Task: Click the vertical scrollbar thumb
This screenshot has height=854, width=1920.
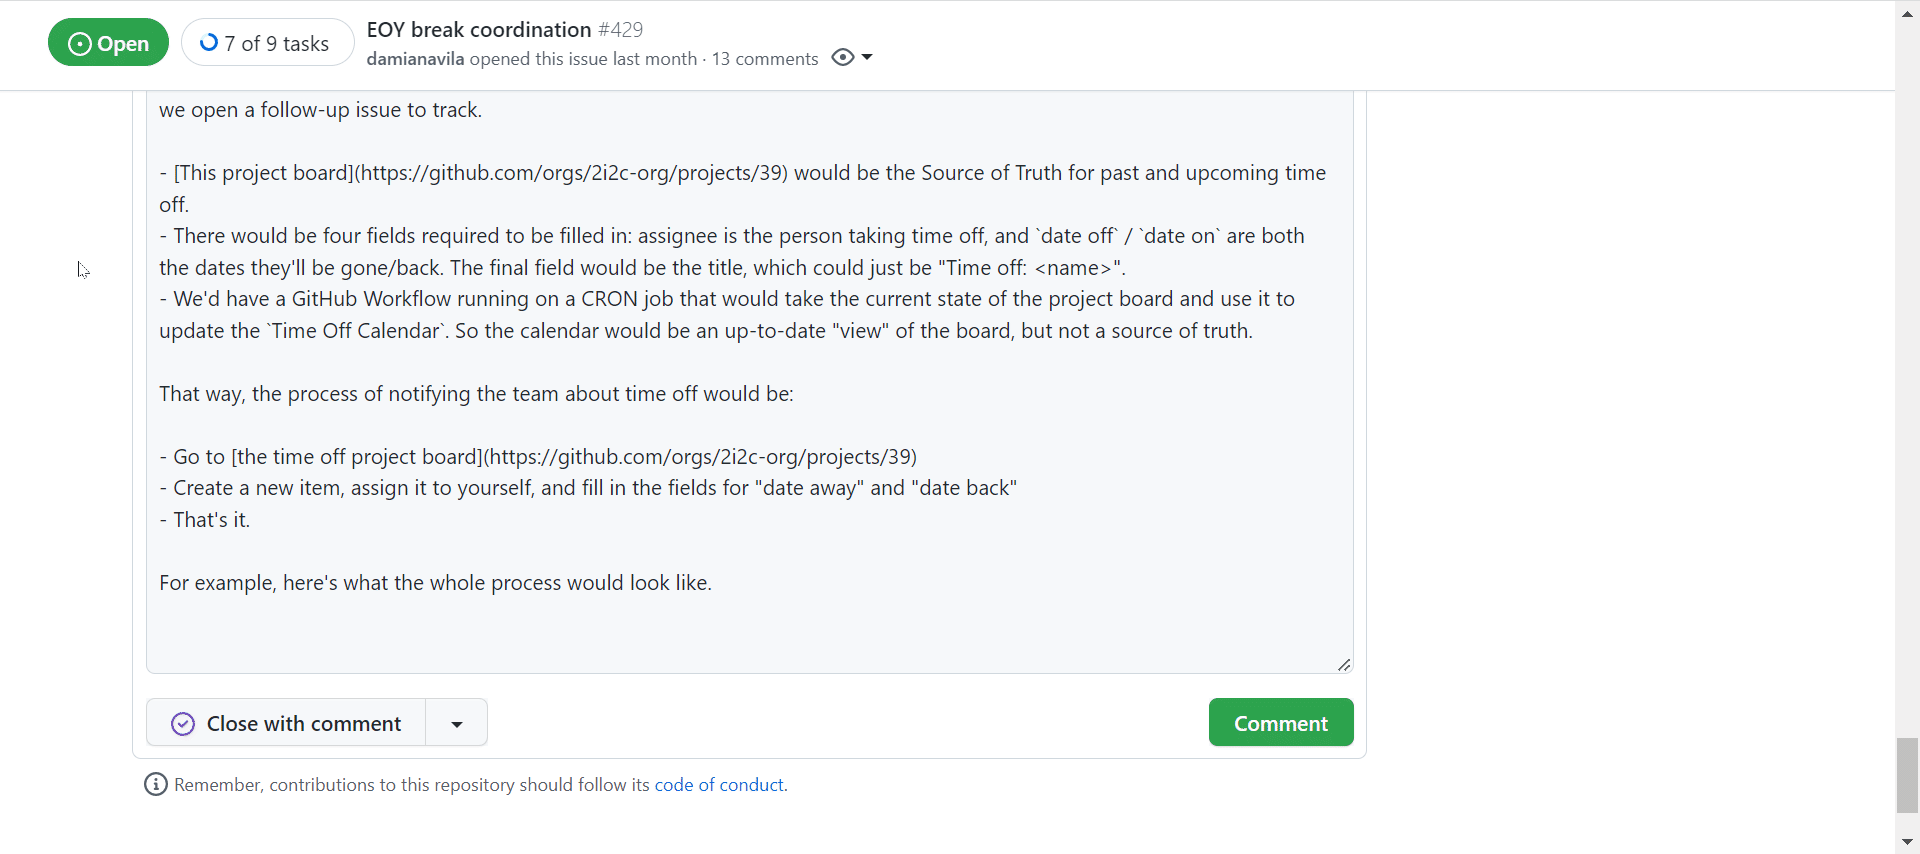Action: tap(1908, 775)
